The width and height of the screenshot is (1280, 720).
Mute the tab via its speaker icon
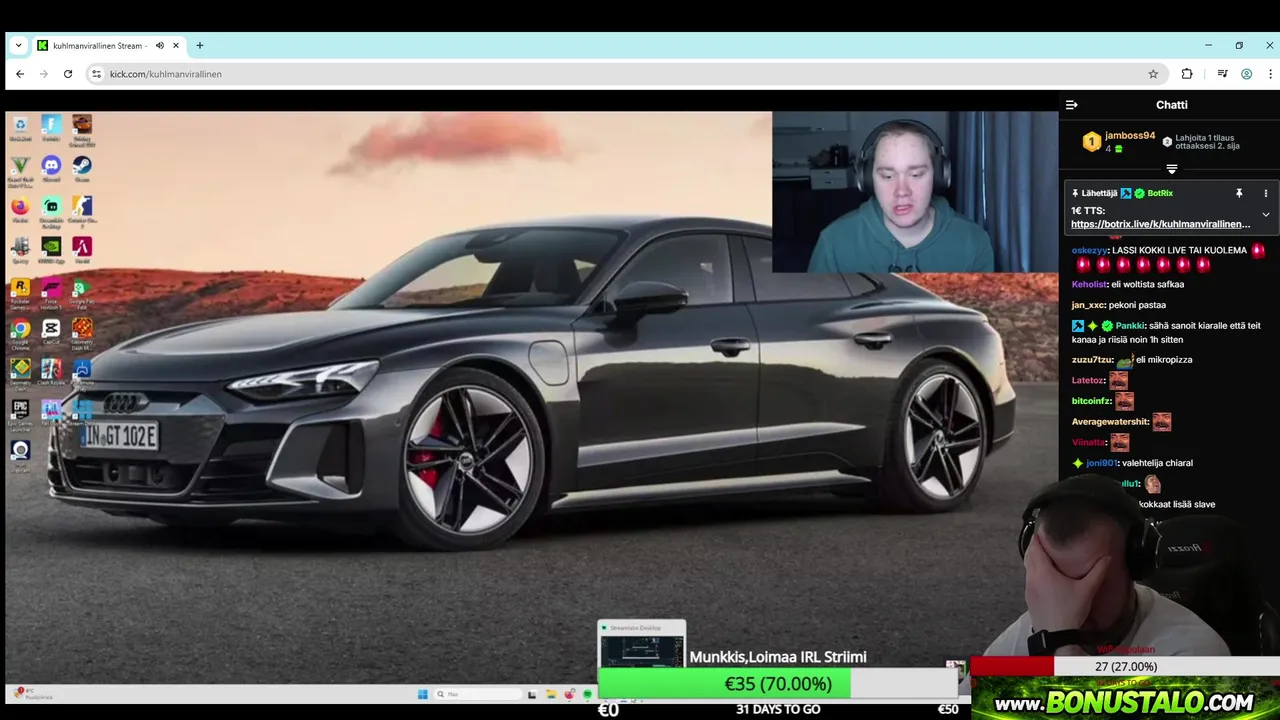click(159, 46)
